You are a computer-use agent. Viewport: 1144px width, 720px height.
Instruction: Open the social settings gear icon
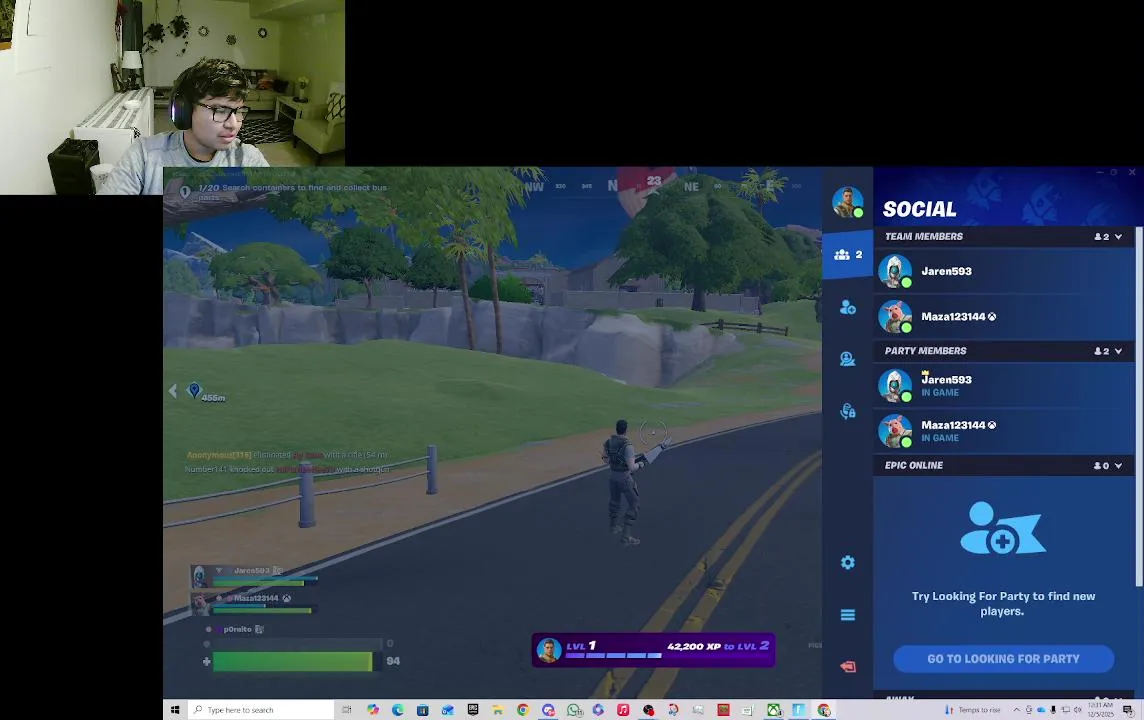[847, 562]
